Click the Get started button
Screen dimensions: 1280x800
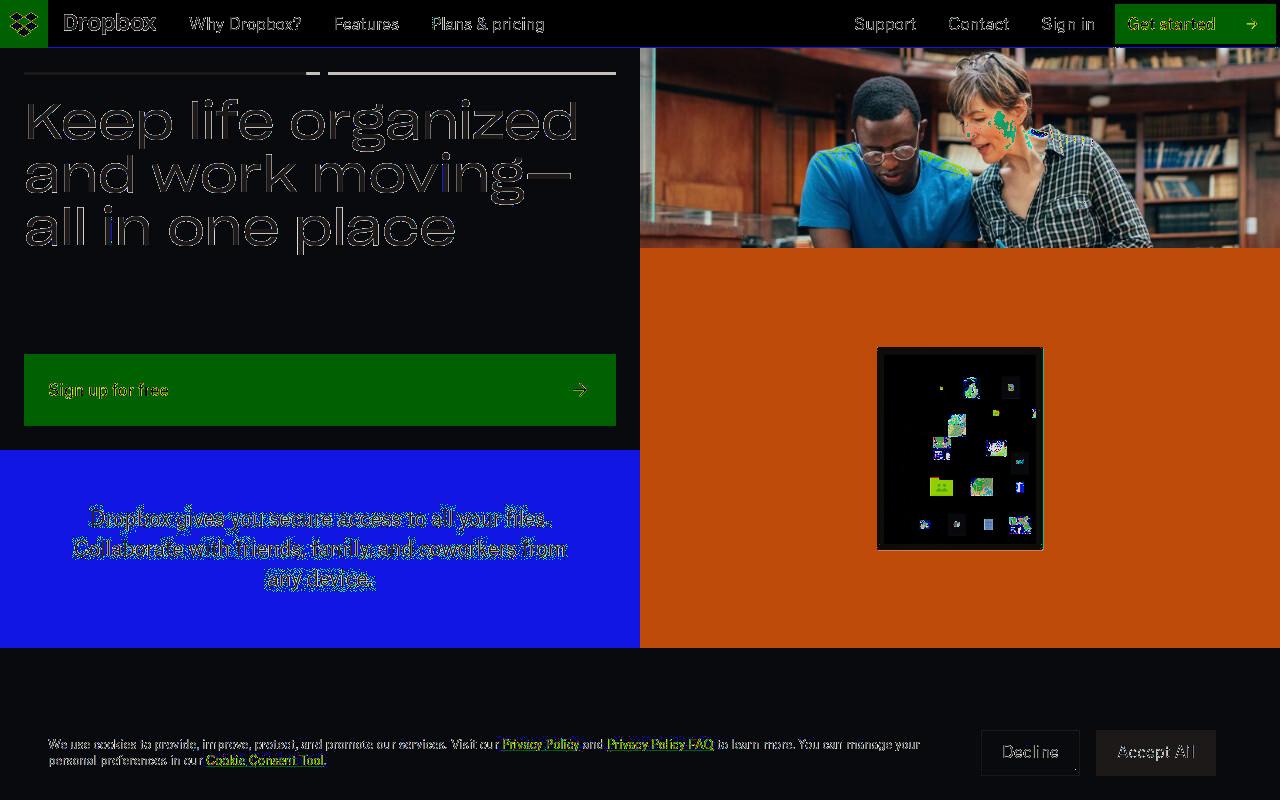(x=1195, y=24)
